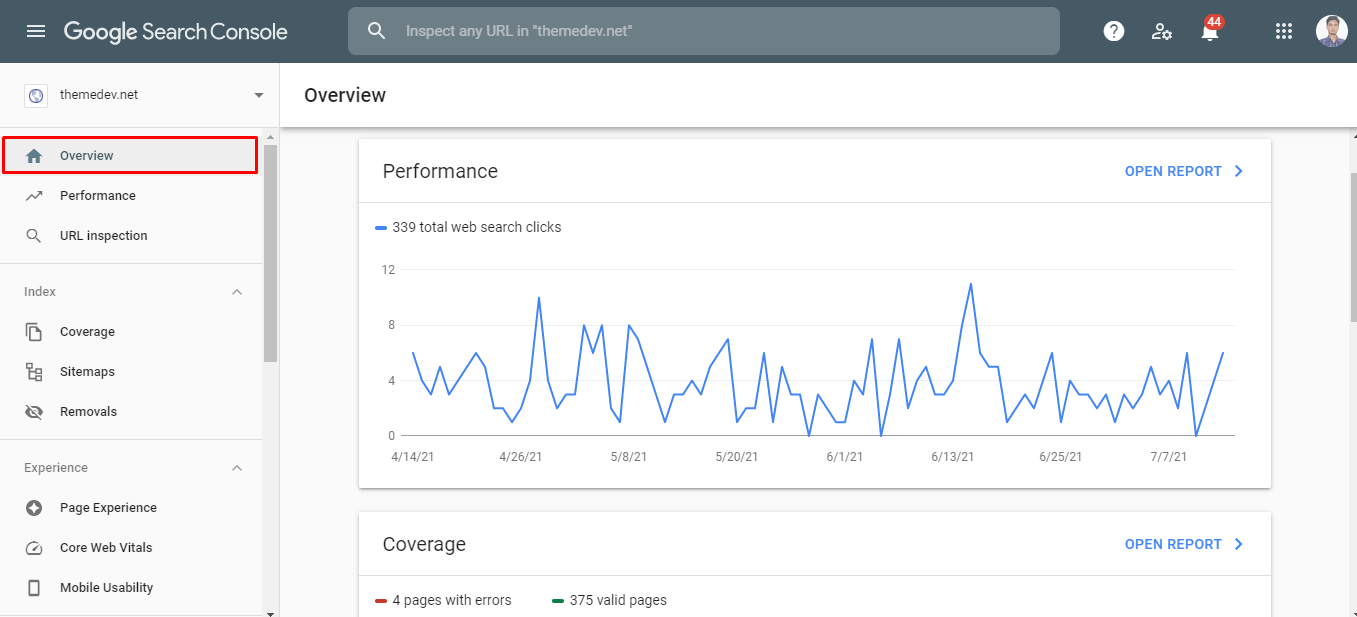The width and height of the screenshot is (1357, 617).
Task: Click the Coverage card heading
Action: point(424,544)
